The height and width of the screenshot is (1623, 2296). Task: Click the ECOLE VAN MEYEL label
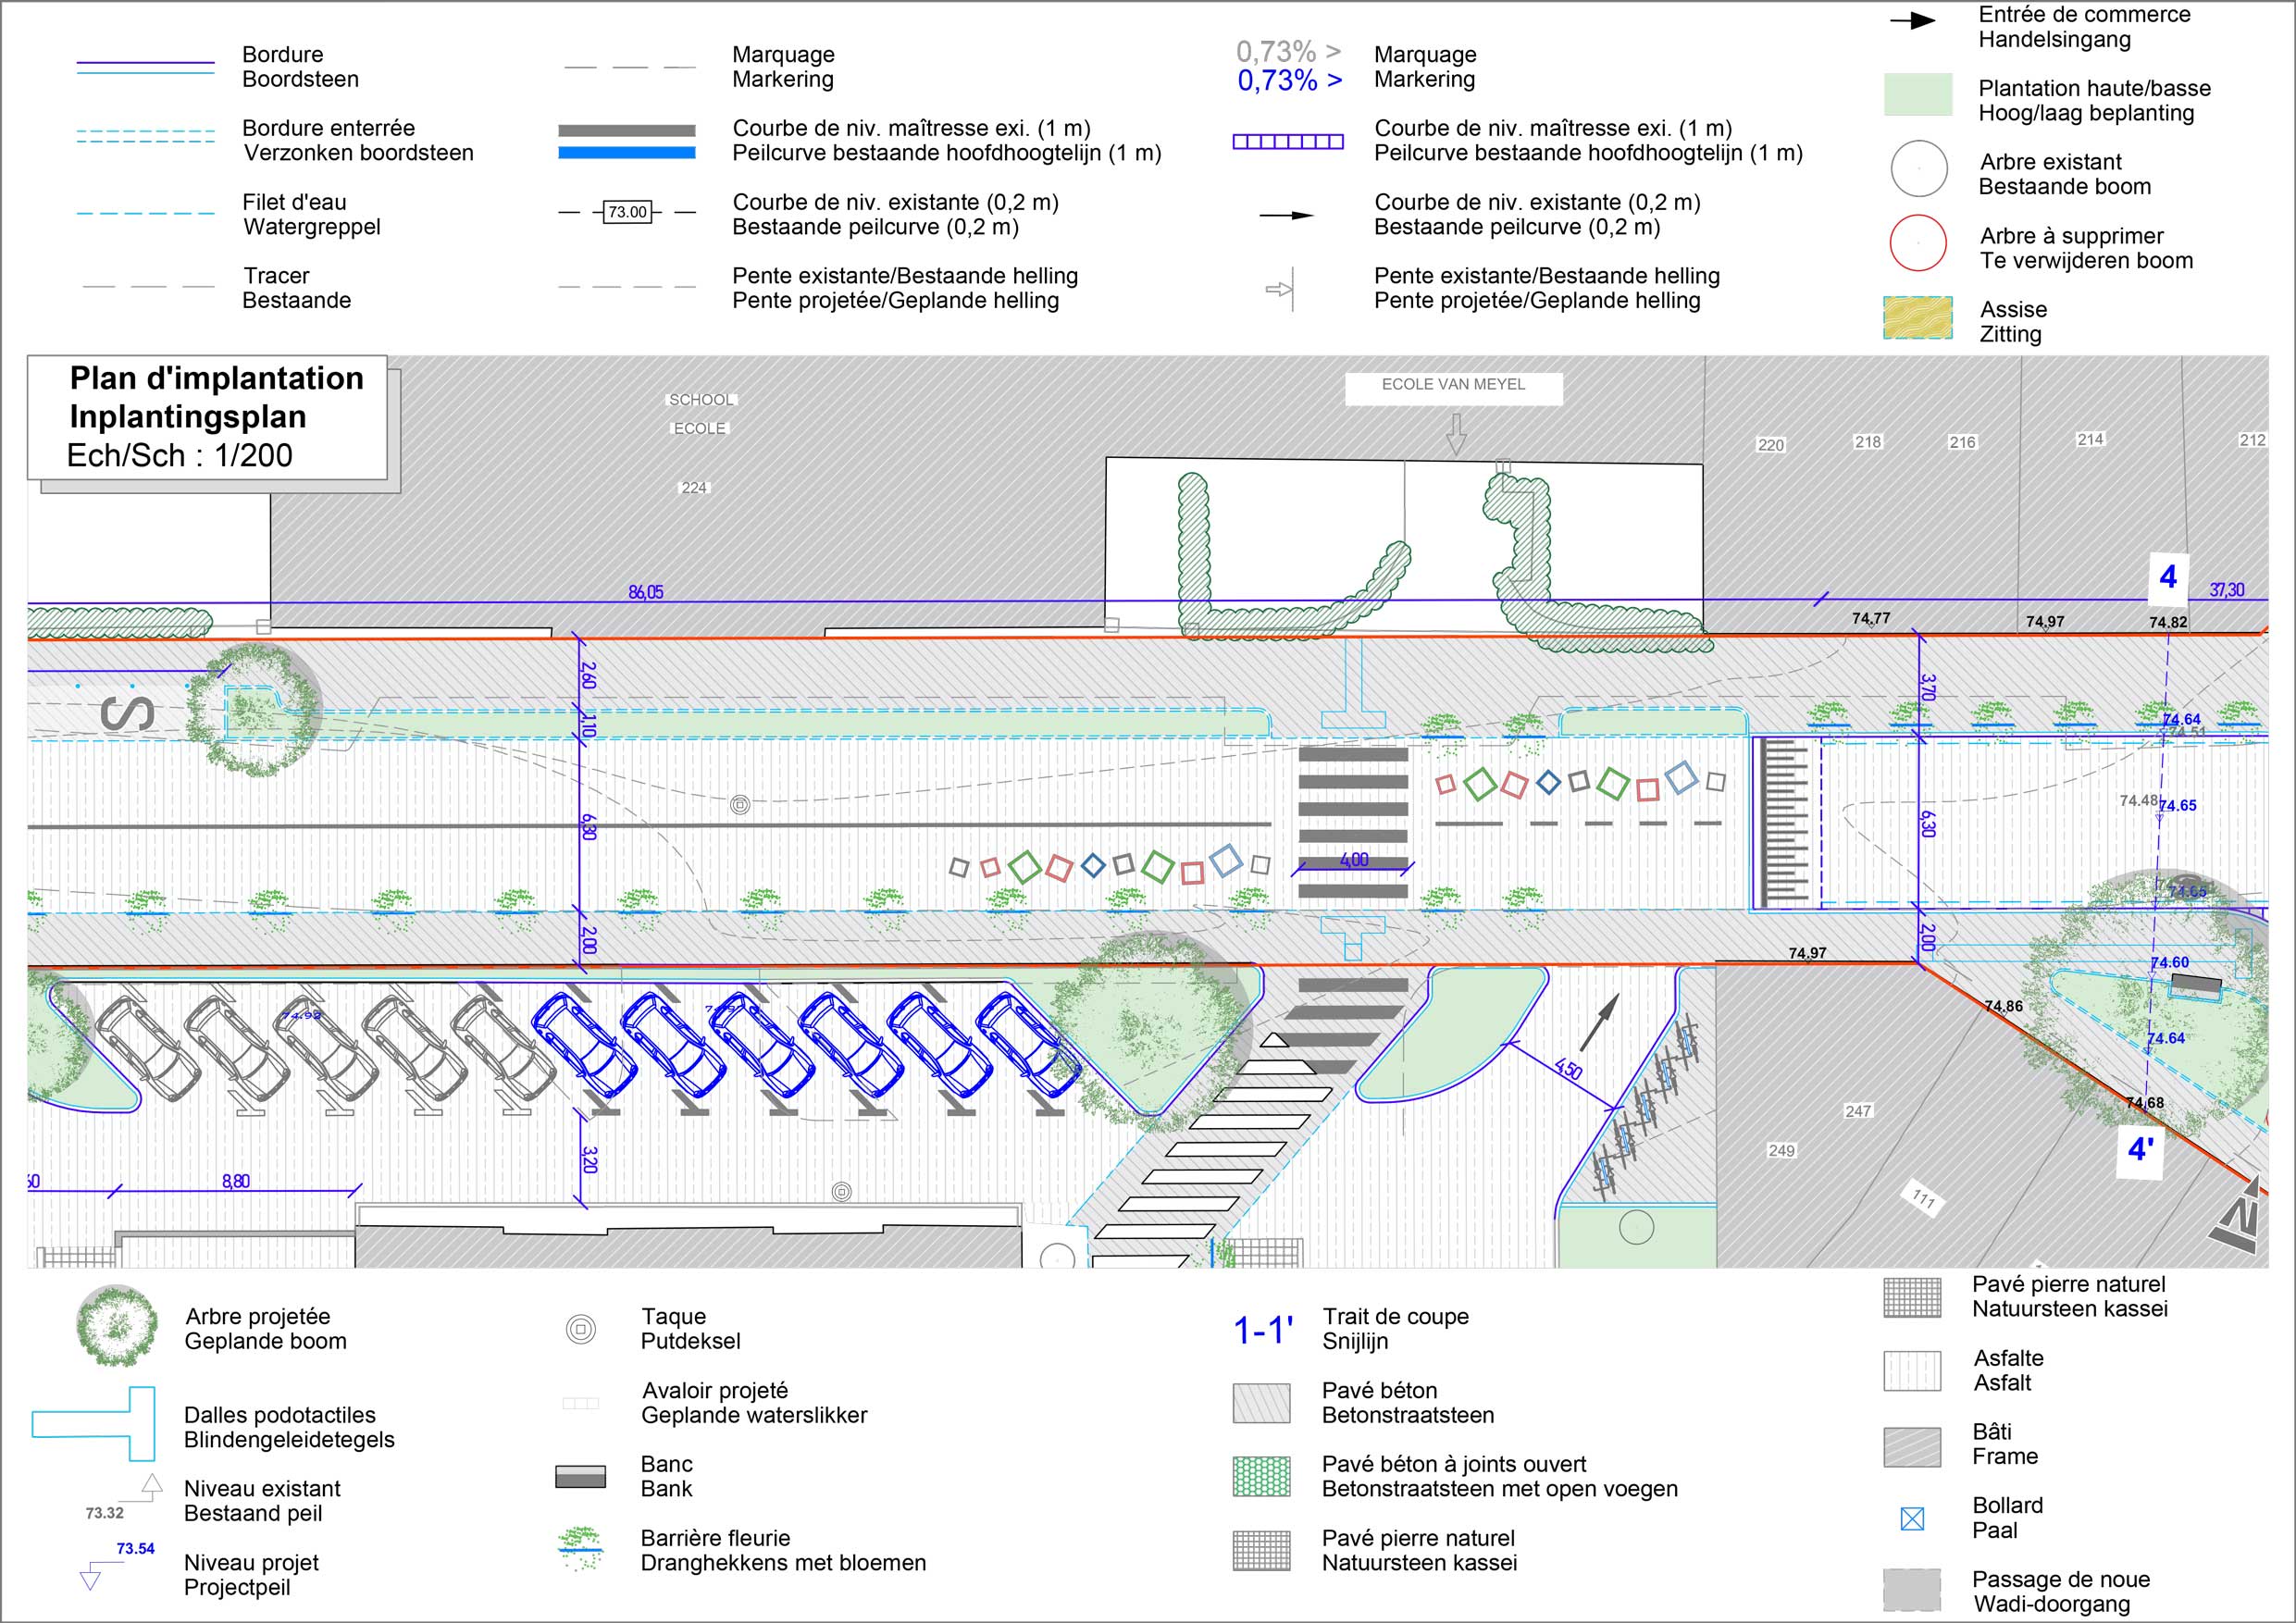(1453, 385)
